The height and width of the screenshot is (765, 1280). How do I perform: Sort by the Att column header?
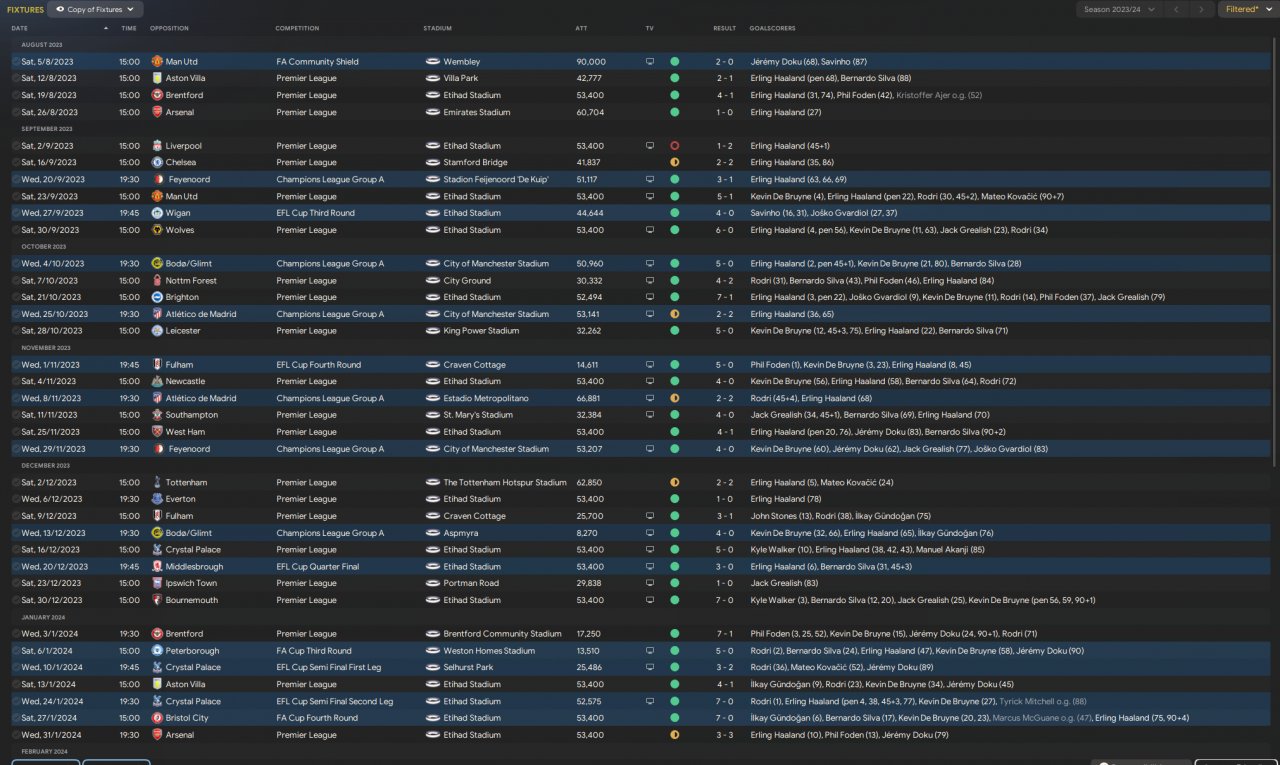[x=582, y=28]
